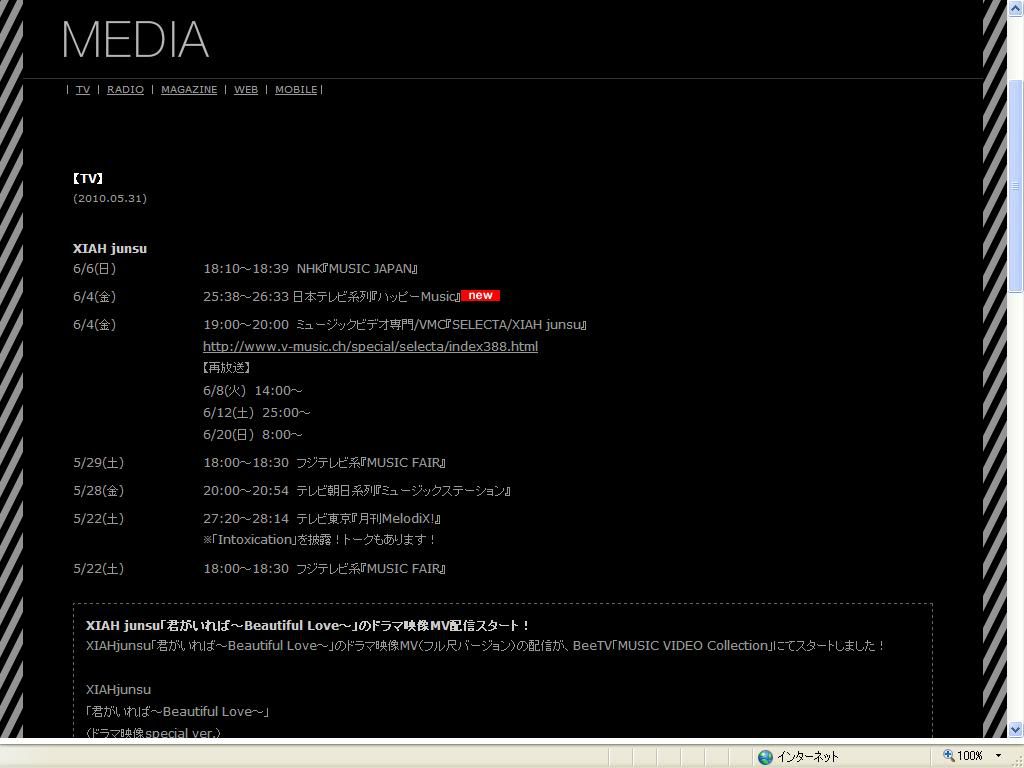Click the bold 'ドラマ映像MV配信スタート！' headline
Screen dimensions: 1024x768
tap(308, 626)
